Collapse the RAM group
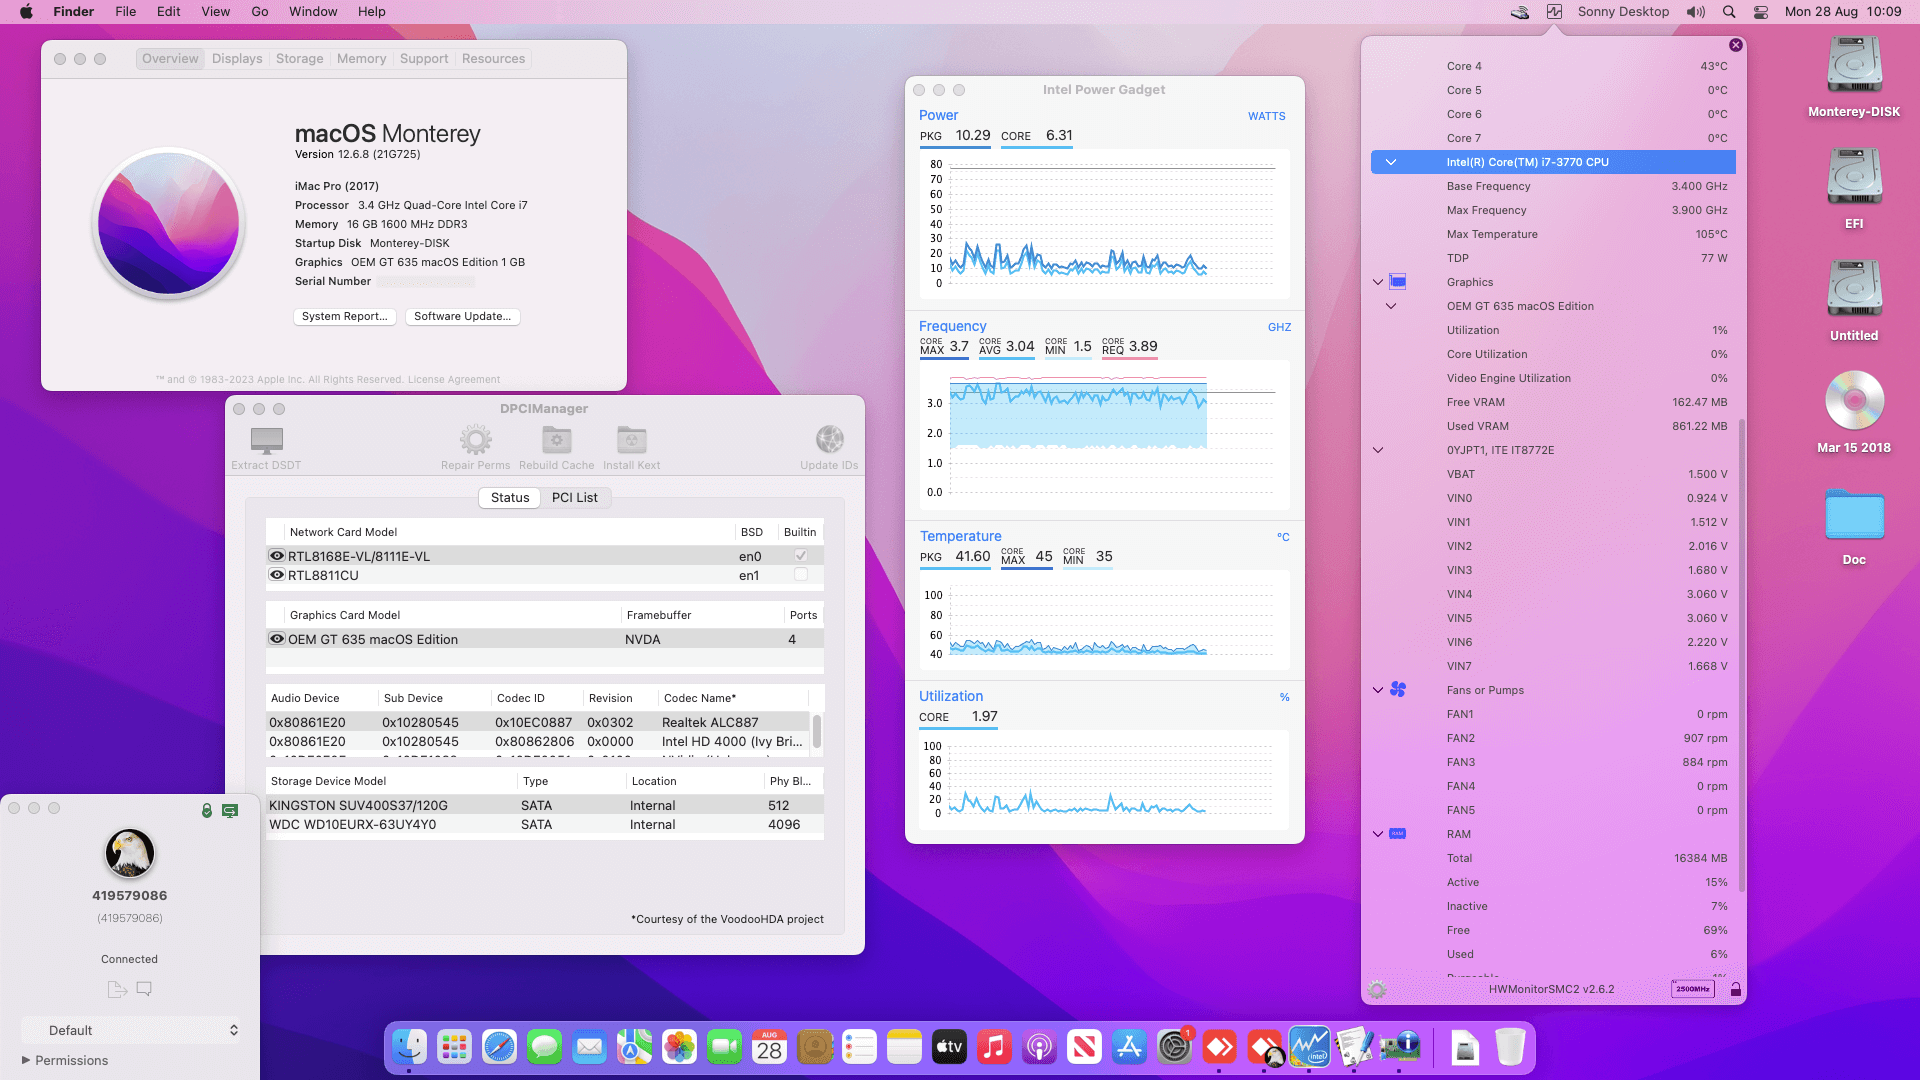The height and width of the screenshot is (1080, 1920). [x=1378, y=834]
